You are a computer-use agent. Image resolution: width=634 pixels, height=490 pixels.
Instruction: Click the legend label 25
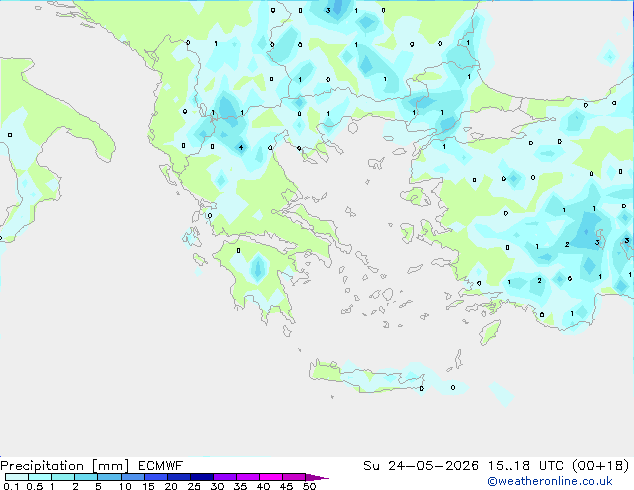pyautogui.click(x=194, y=486)
